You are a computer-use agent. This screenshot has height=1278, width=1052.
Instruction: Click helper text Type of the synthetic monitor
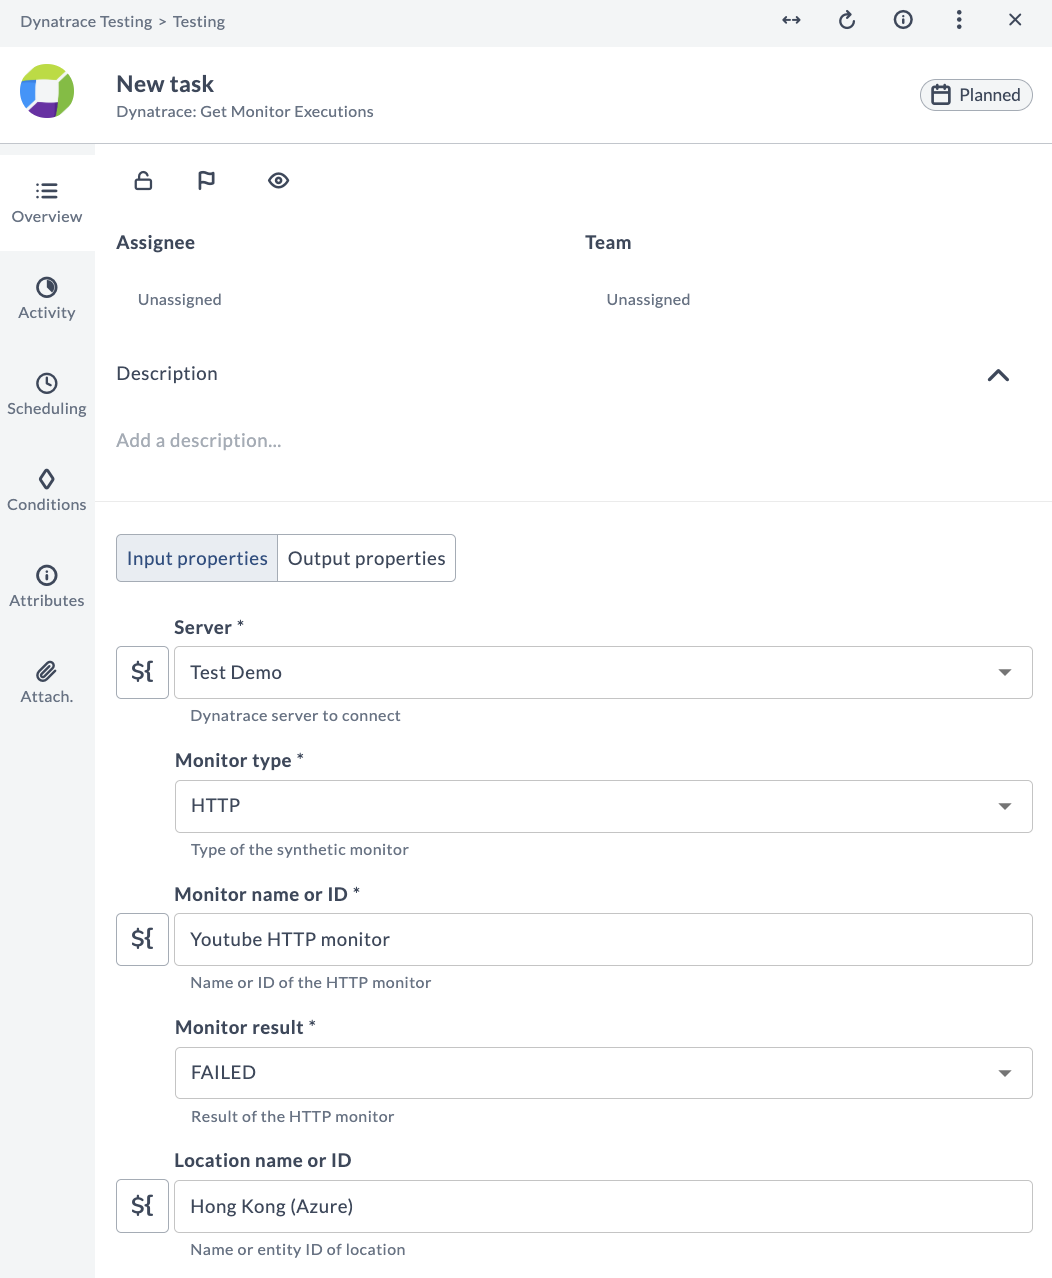[300, 850]
